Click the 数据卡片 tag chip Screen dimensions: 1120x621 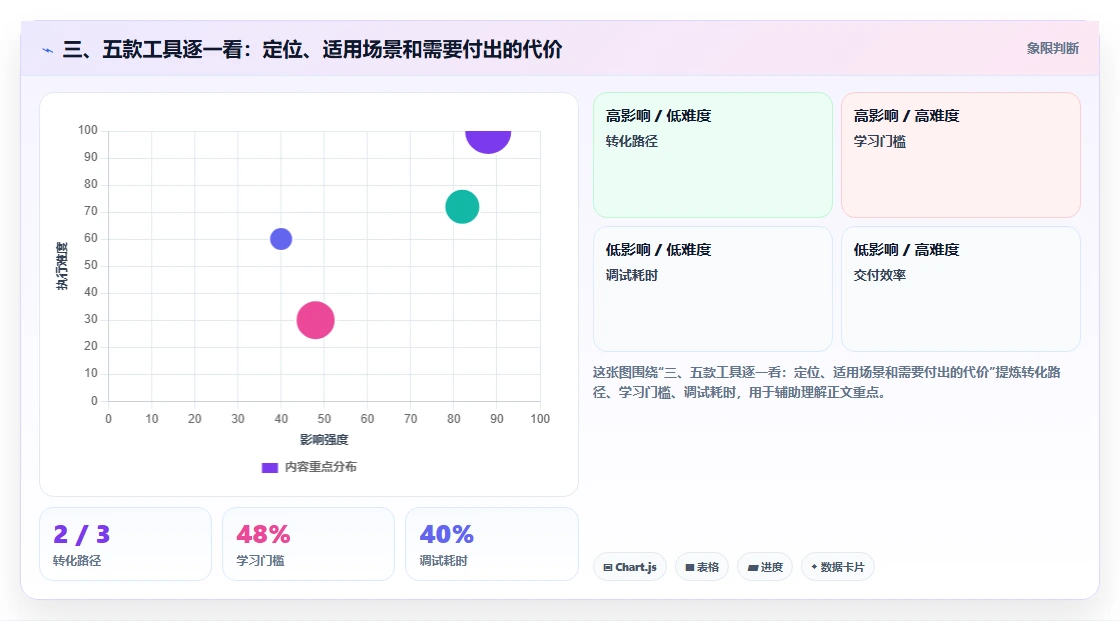(838, 567)
